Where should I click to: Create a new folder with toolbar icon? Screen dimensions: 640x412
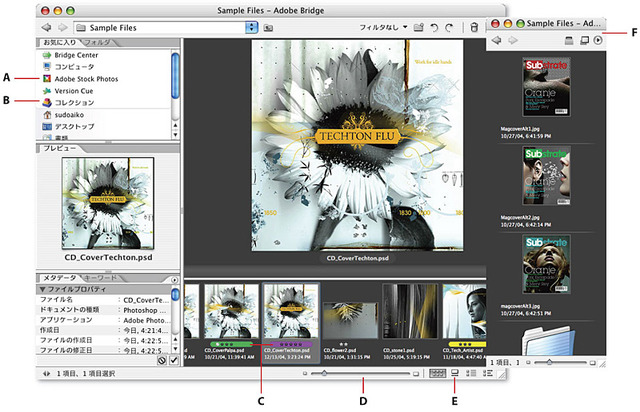(x=418, y=28)
